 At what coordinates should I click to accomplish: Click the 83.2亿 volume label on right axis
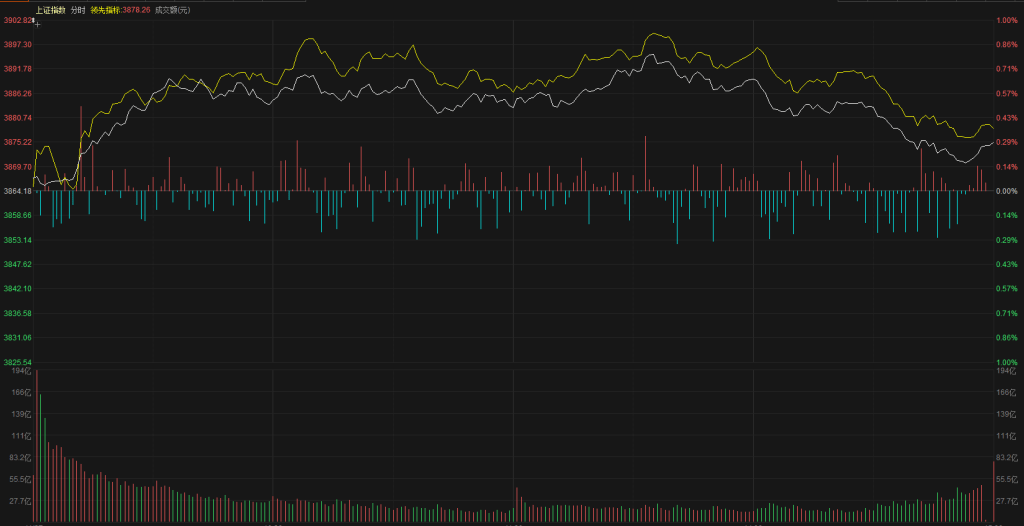point(1005,458)
